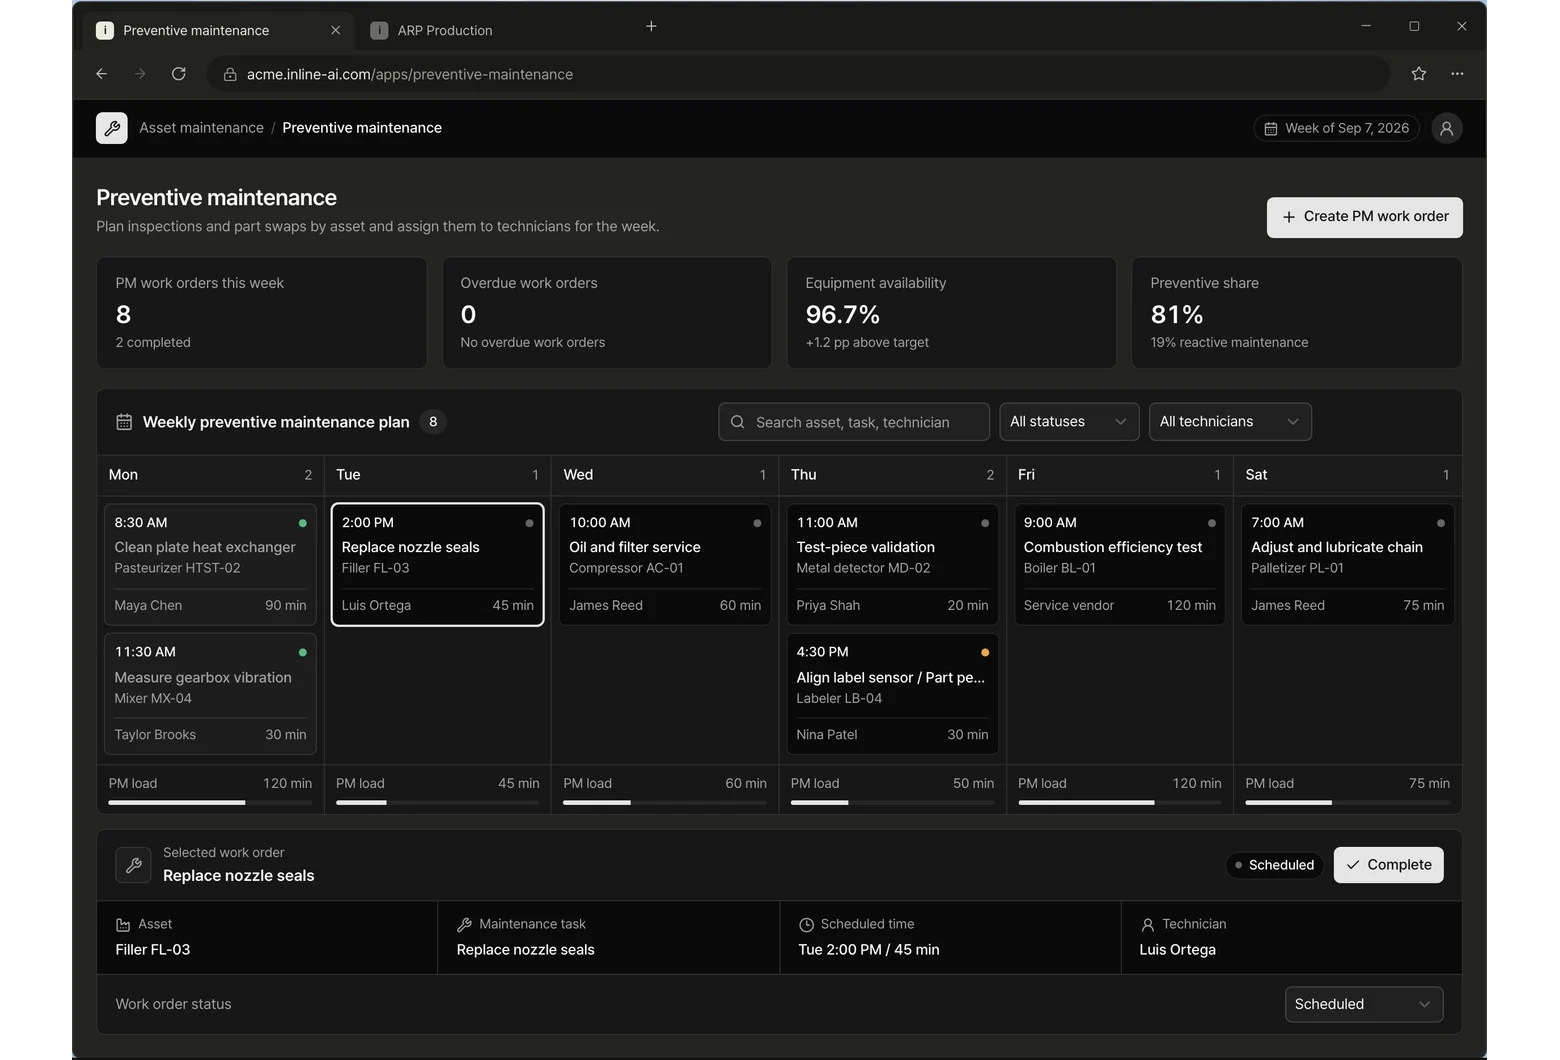The width and height of the screenshot is (1560, 1060).
Task: Click the Overdue work orders stat card
Action: click(x=607, y=313)
